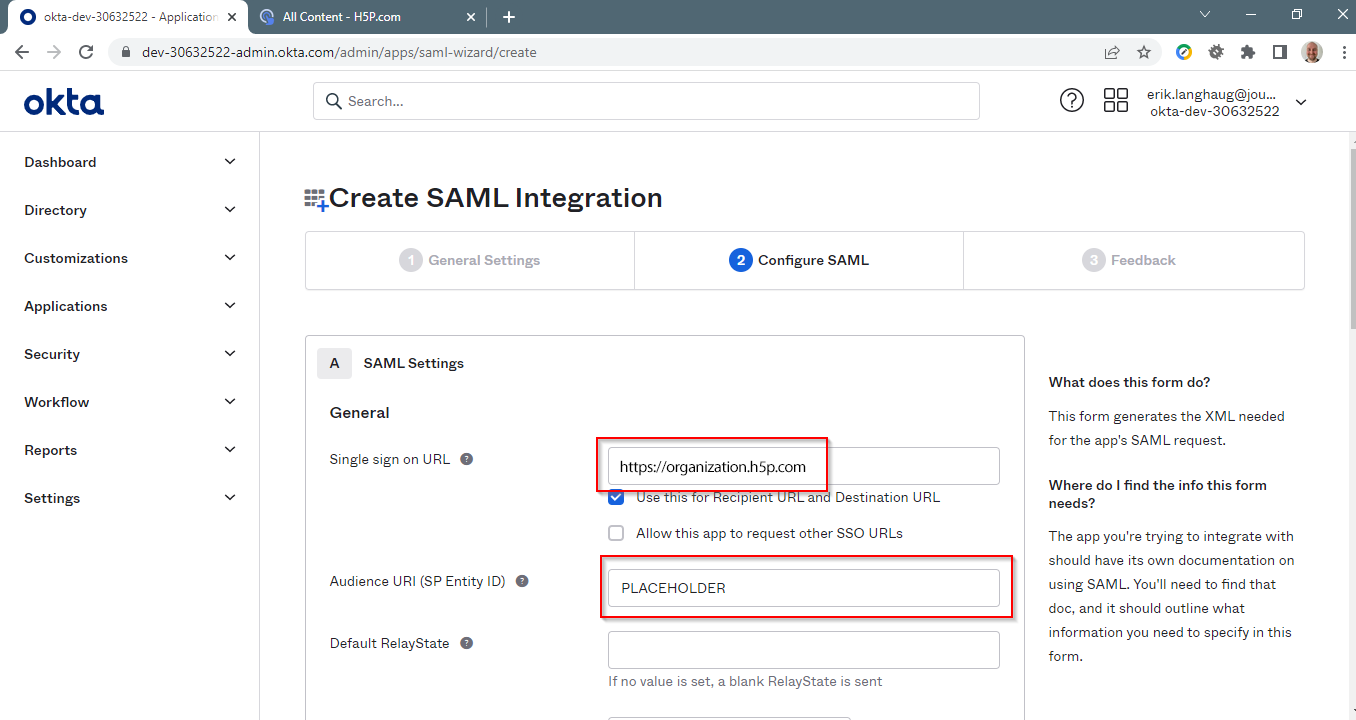Screen dimensions: 1356x720
Task: Click the site lock icon in address bar
Action: coord(125,52)
